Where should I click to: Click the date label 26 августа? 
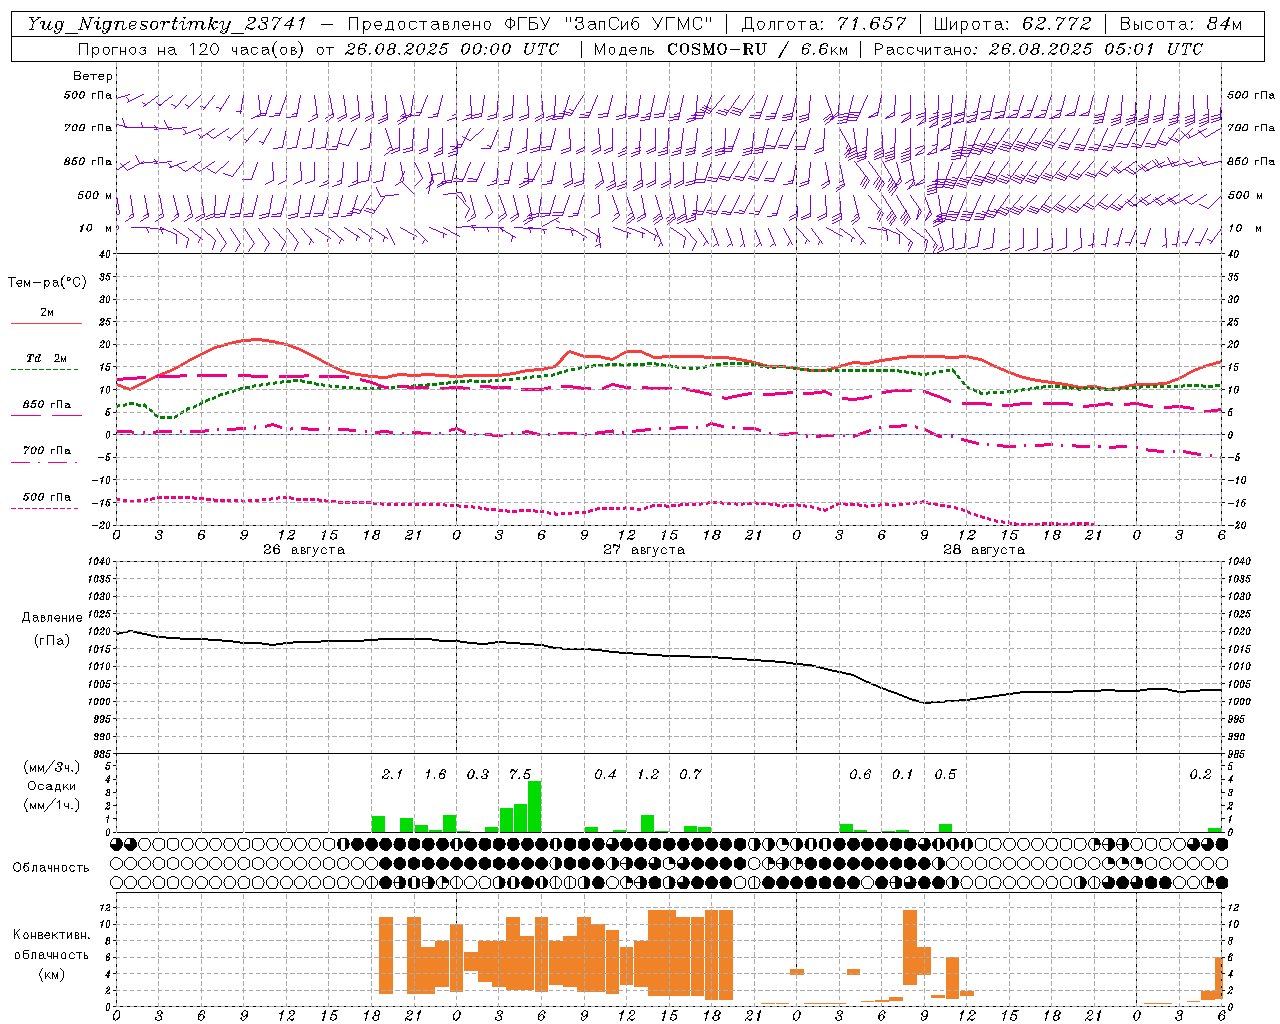pos(304,550)
